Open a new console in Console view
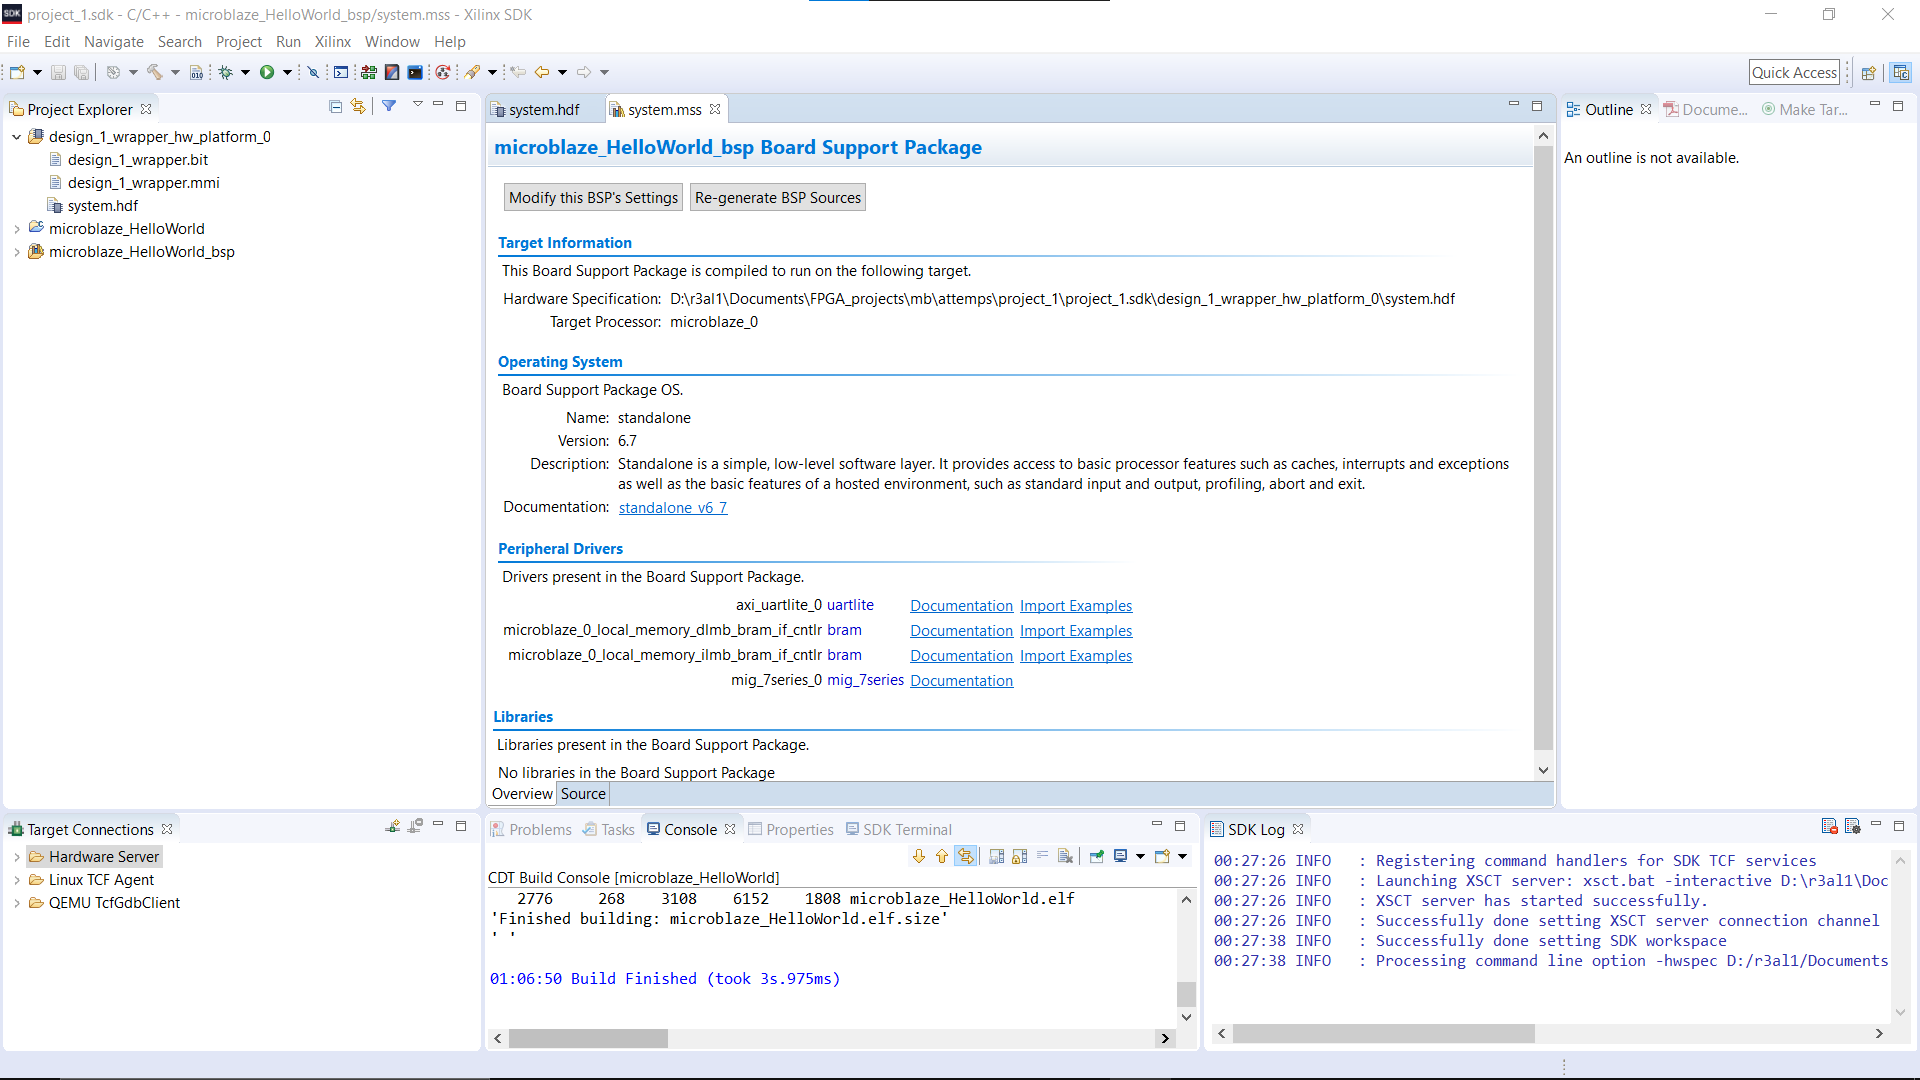Viewport: 1920px width, 1080px height. click(1163, 856)
